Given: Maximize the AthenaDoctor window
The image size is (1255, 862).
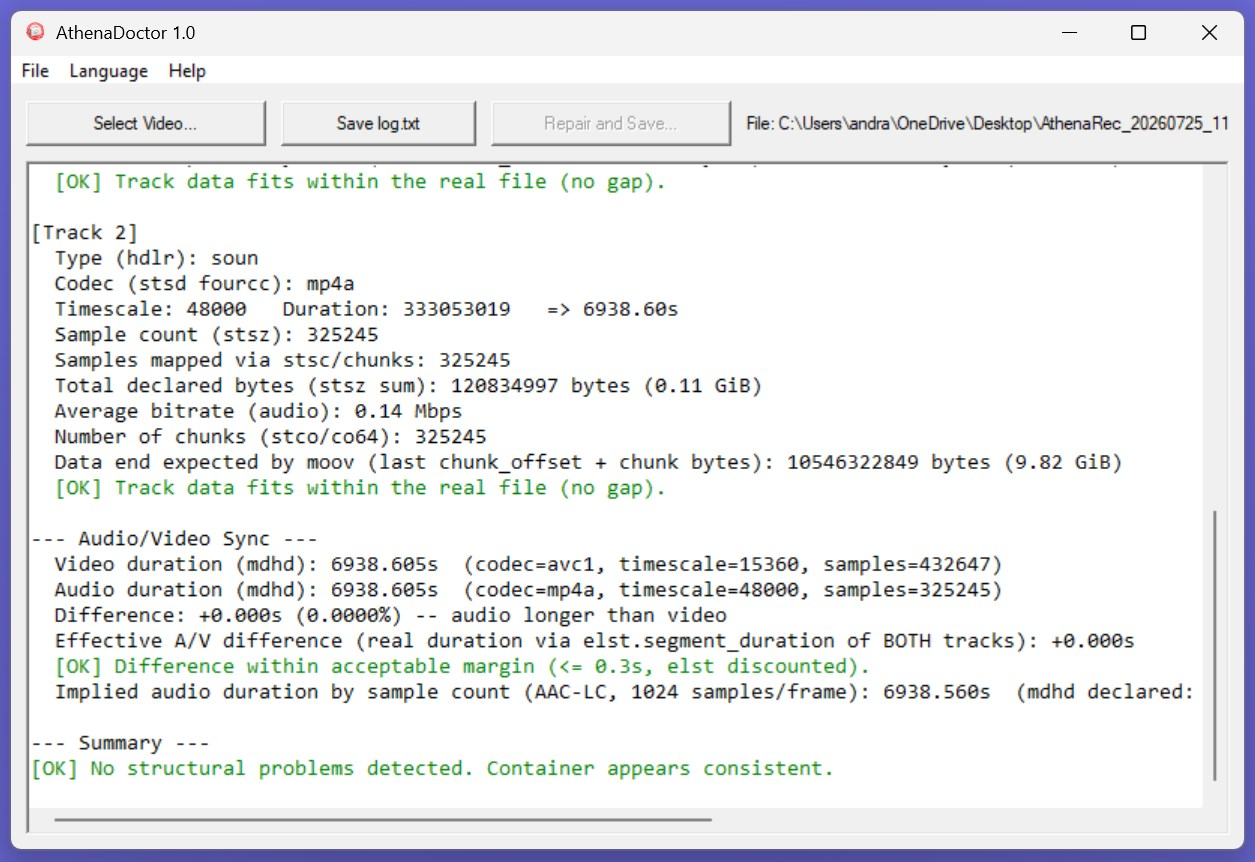Looking at the screenshot, I should click(x=1138, y=33).
